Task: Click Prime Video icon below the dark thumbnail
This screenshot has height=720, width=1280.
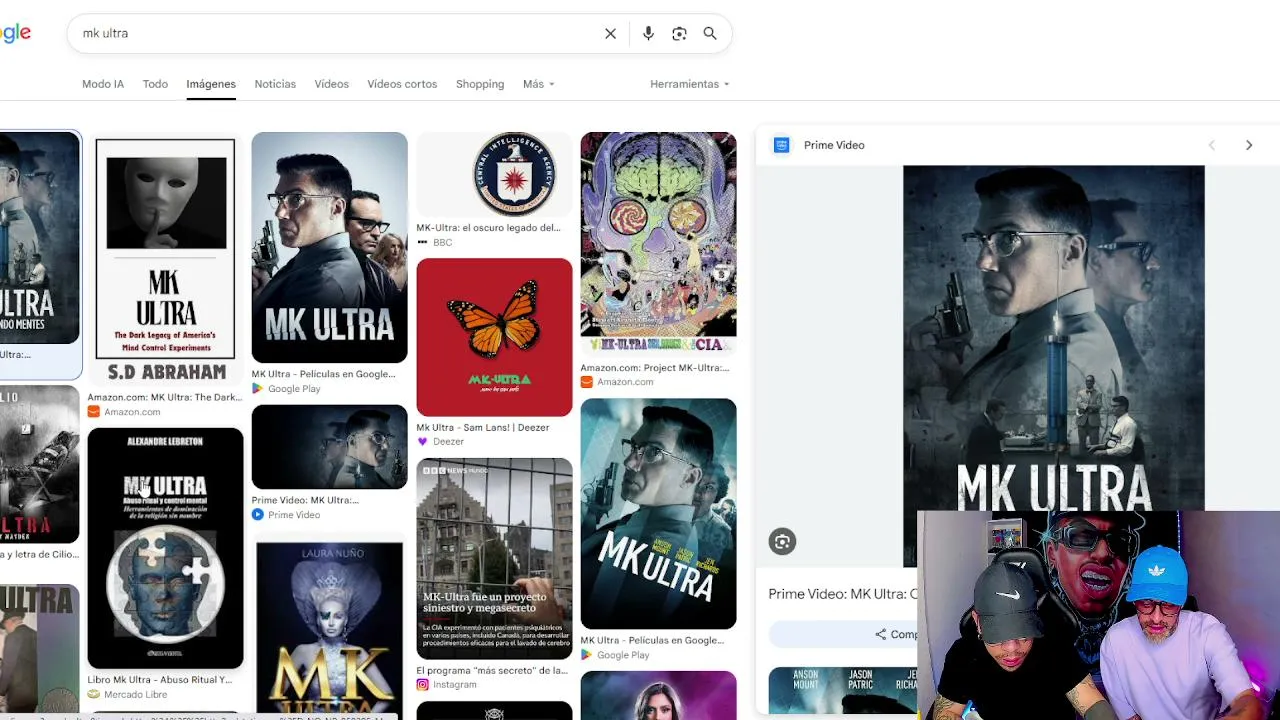Action: click(x=257, y=515)
